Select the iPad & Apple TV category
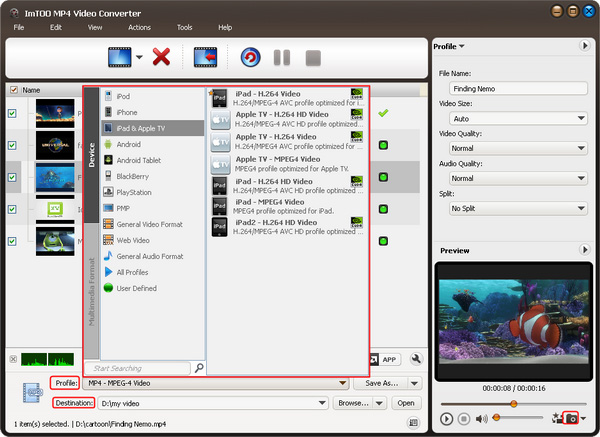This screenshot has height=437, width=600. pyautogui.click(x=153, y=128)
